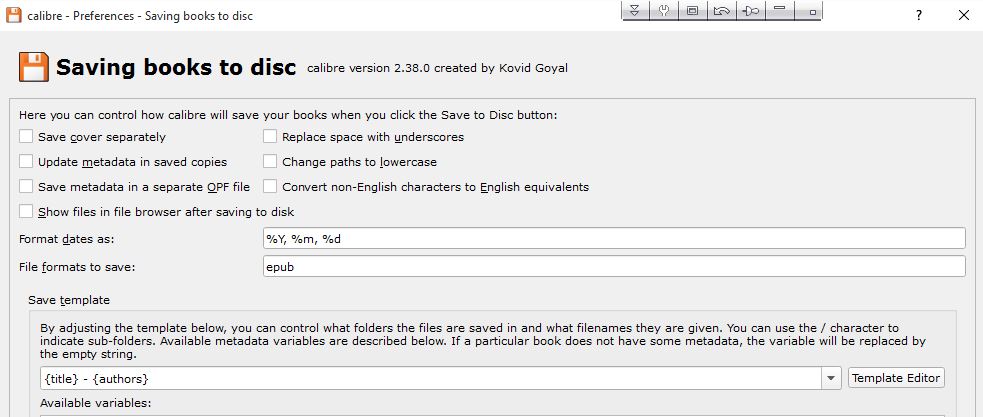This screenshot has height=417, width=983.
Task: Enable Save cover separately checkbox
Action: 26,137
